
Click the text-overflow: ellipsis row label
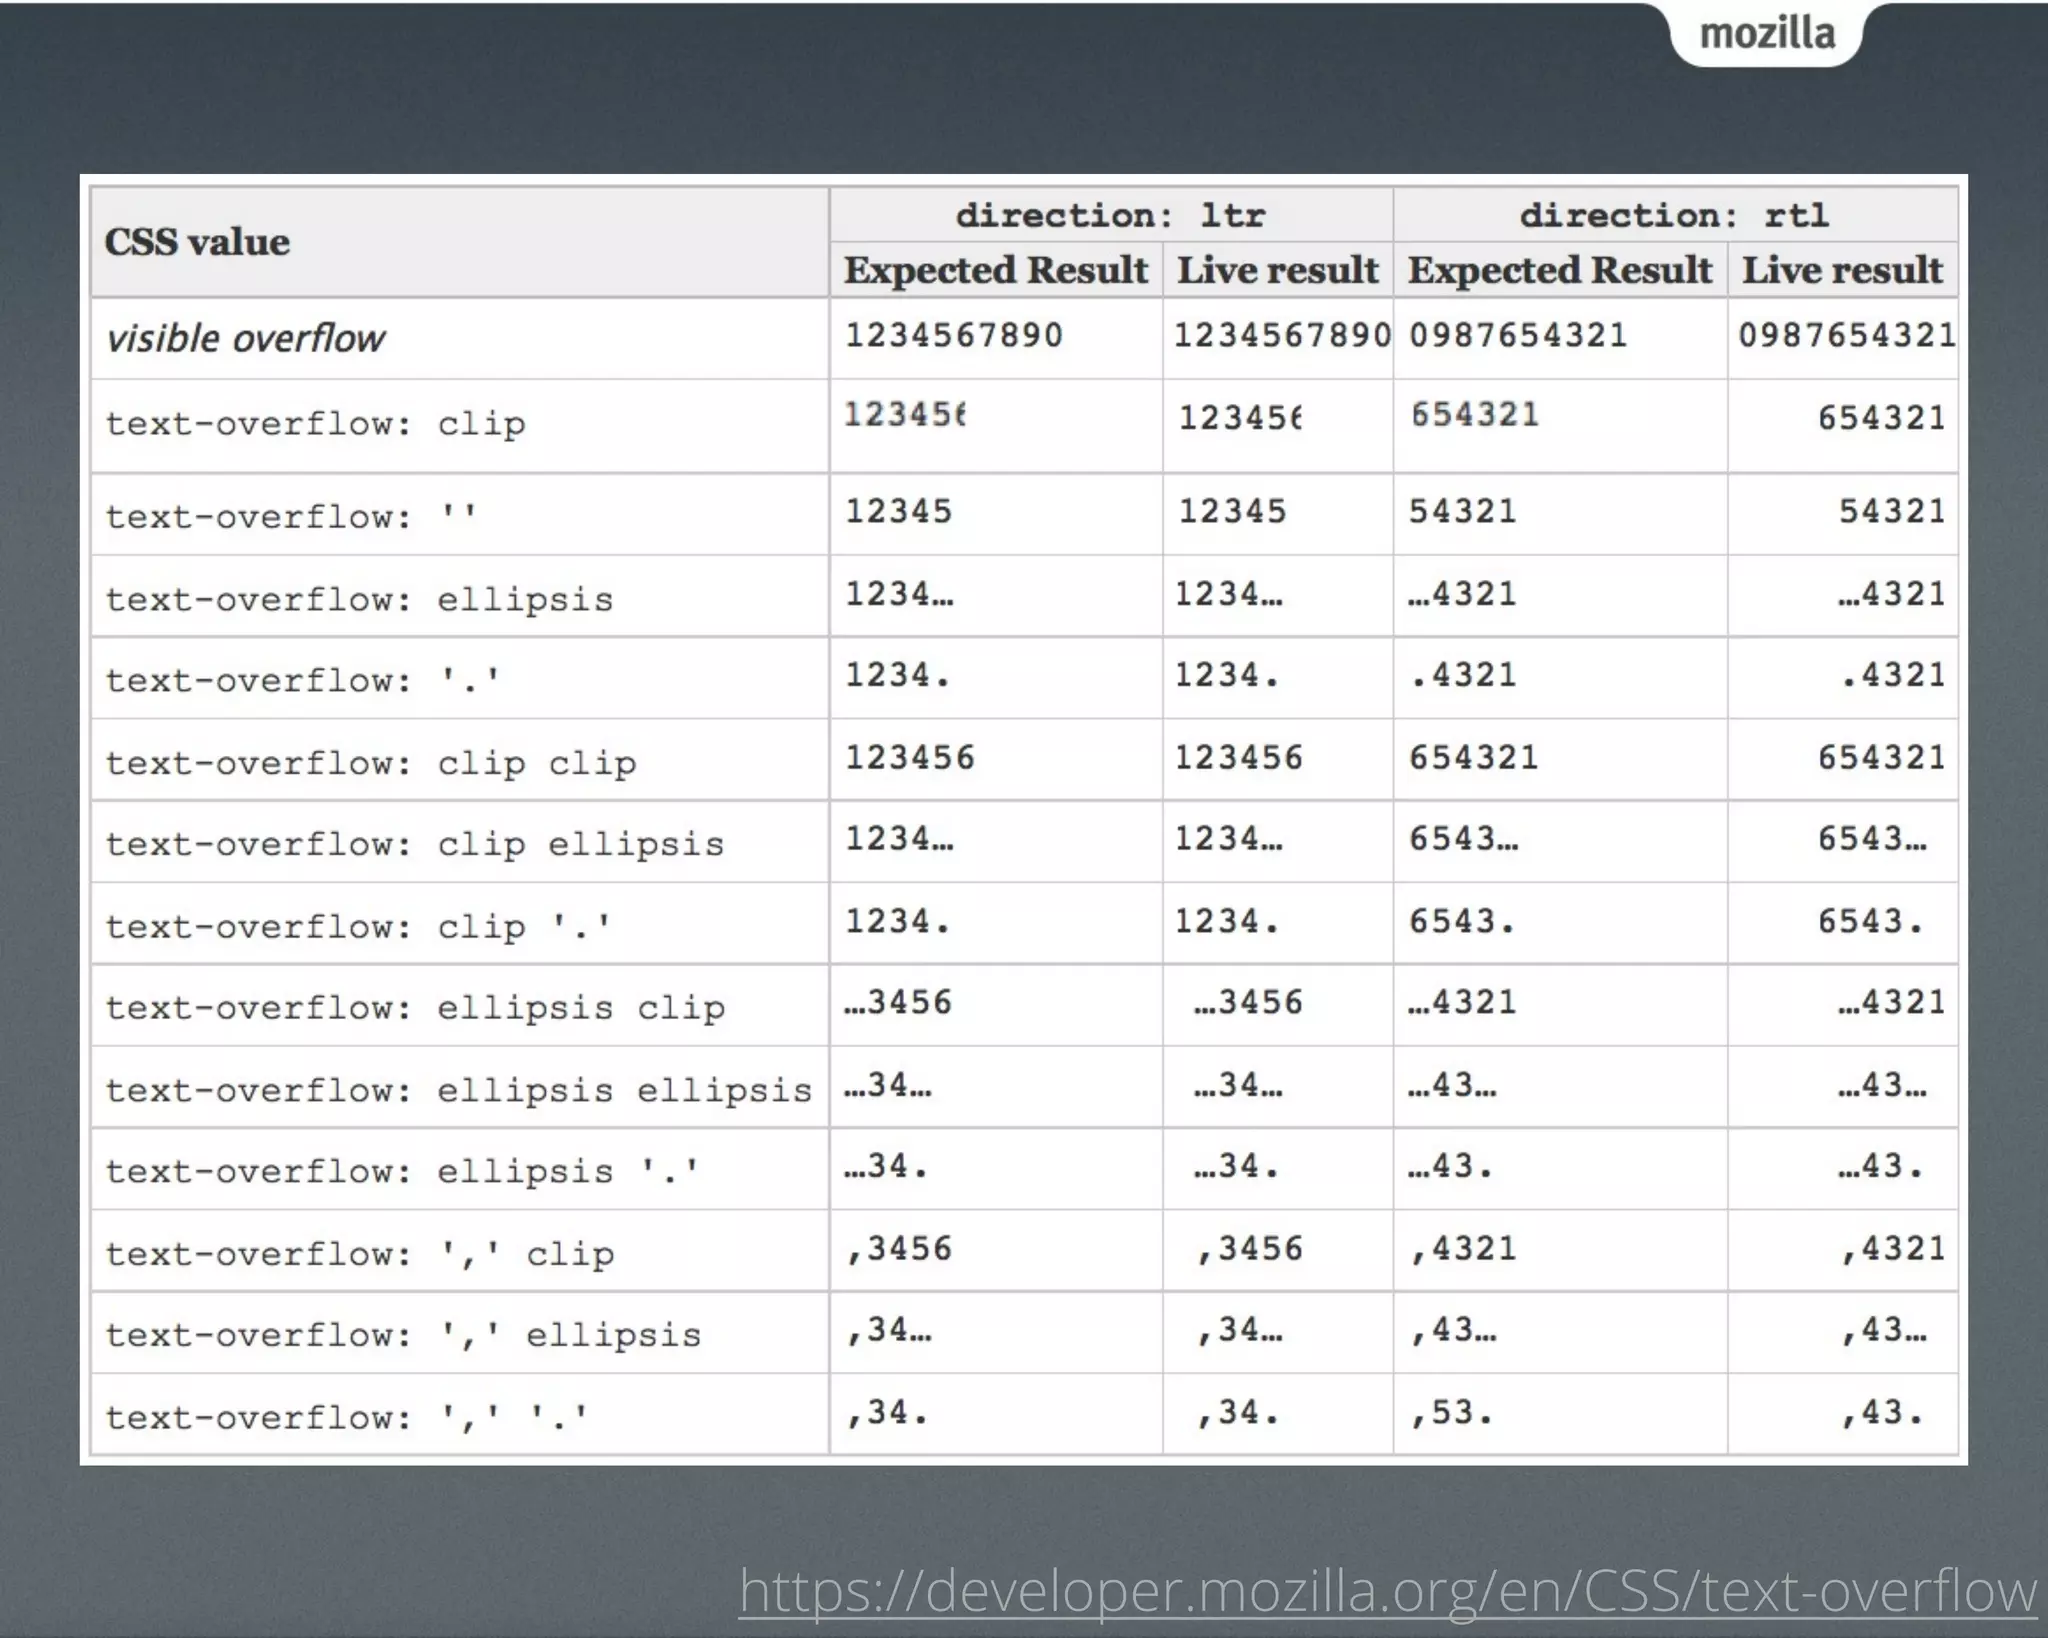click(x=359, y=600)
